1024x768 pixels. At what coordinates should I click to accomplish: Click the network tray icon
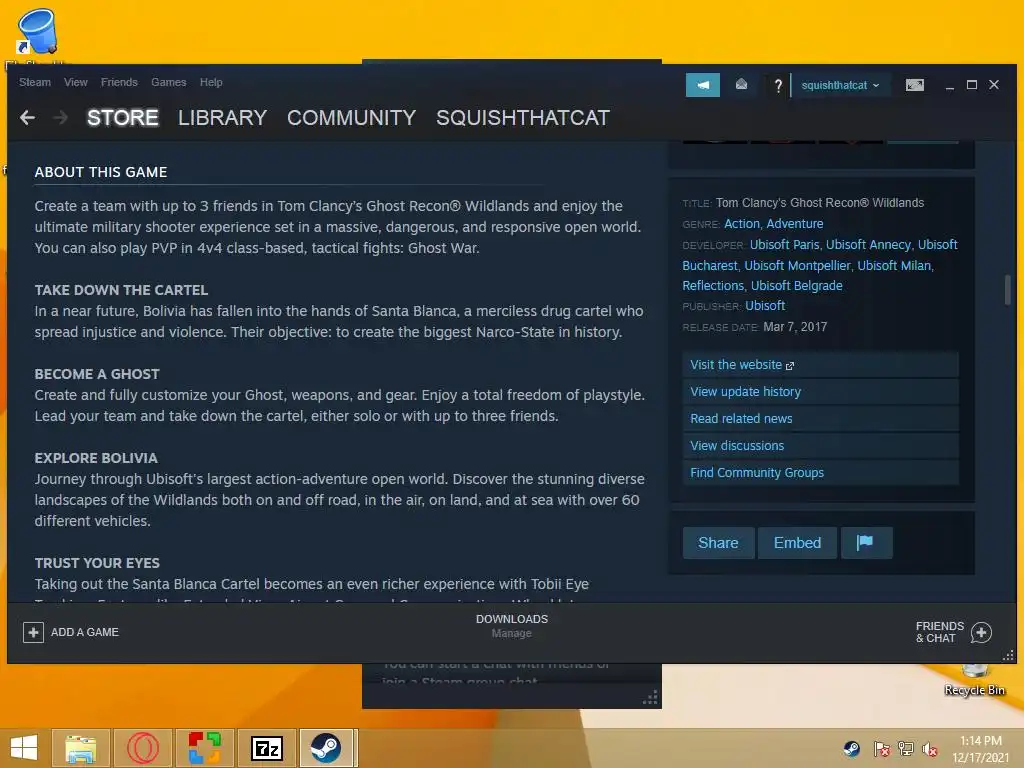905,749
